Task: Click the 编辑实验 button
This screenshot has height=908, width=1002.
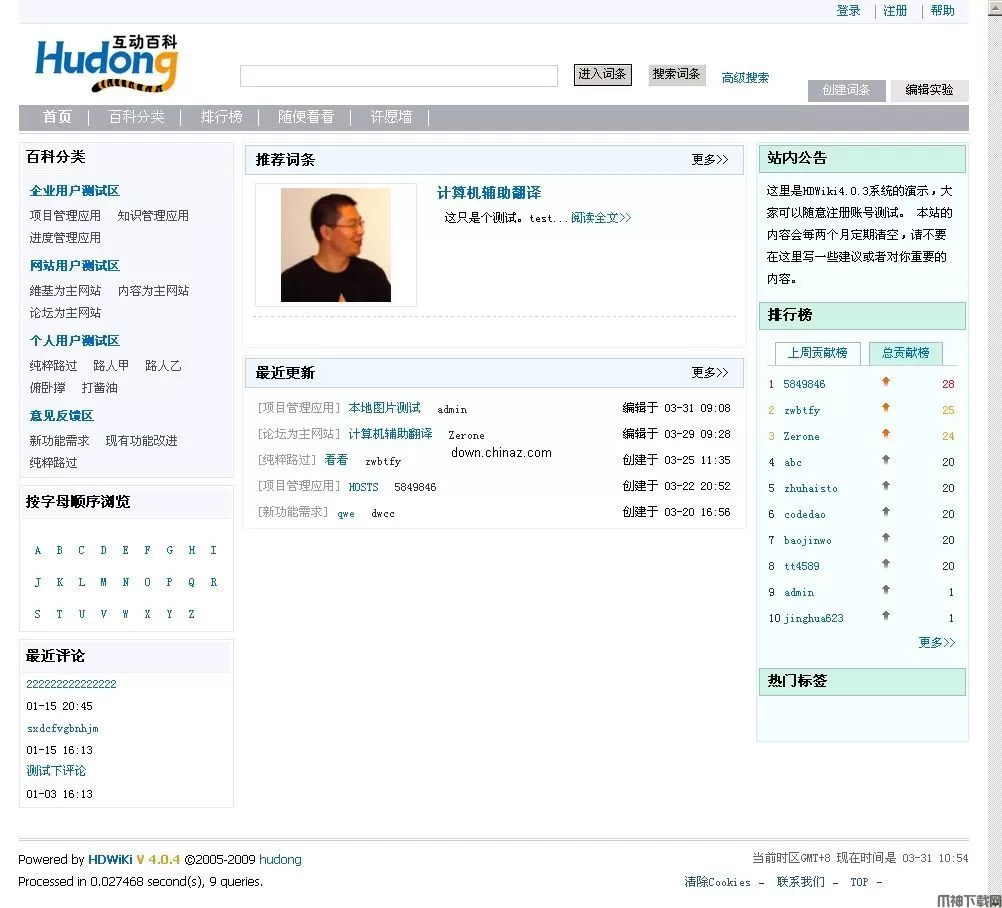Action: [932, 90]
